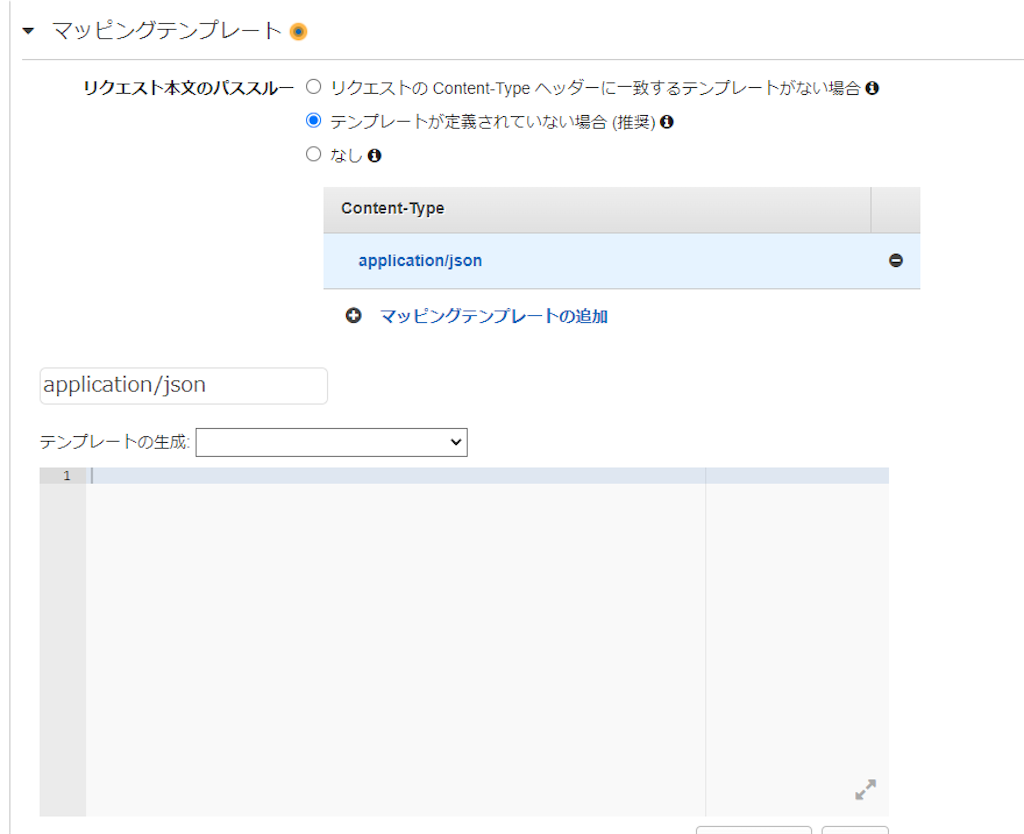Select the なし passthrough radio option
Image resolution: width=1024 pixels, height=834 pixels.
point(313,154)
